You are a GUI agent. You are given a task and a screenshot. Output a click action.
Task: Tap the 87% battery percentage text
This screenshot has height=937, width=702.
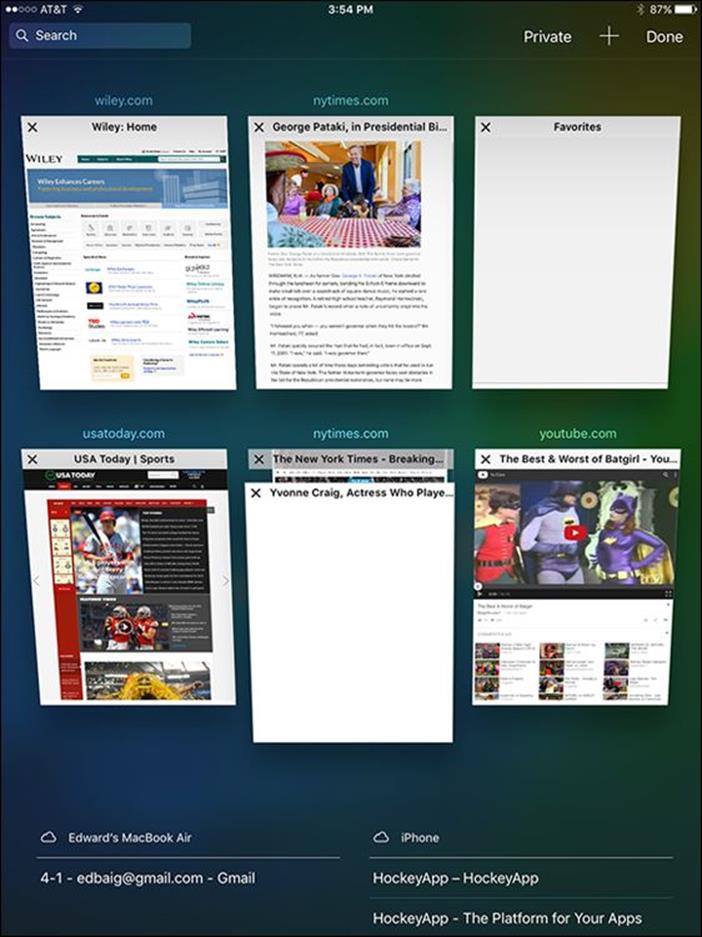[x=661, y=9]
